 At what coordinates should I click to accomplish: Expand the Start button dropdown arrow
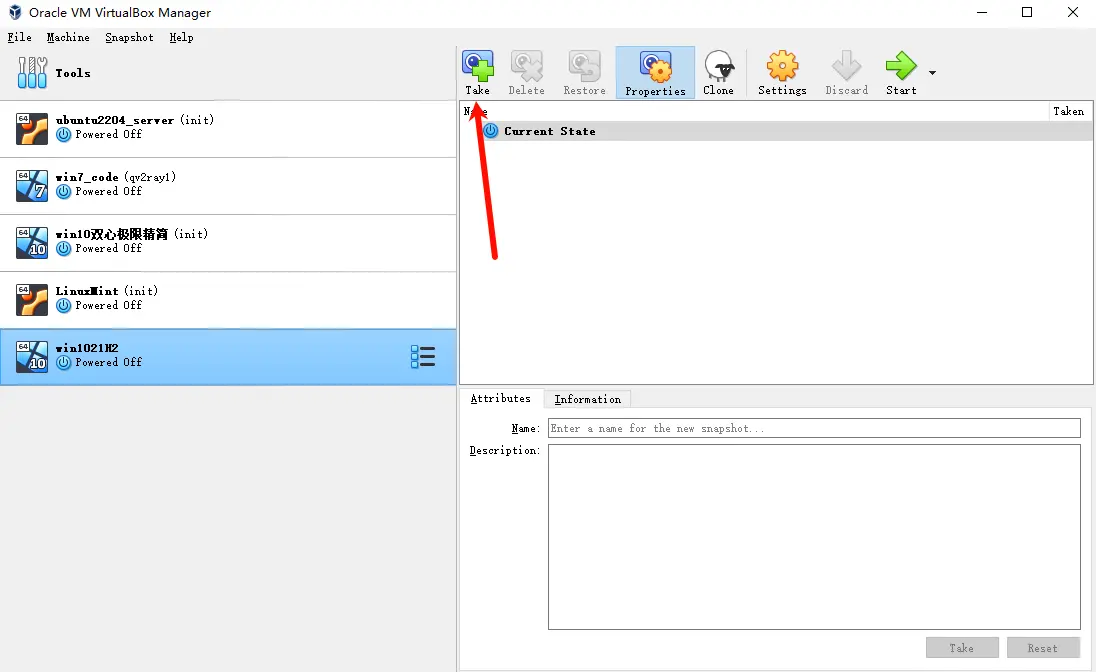pyautogui.click(x=932, y=73)
